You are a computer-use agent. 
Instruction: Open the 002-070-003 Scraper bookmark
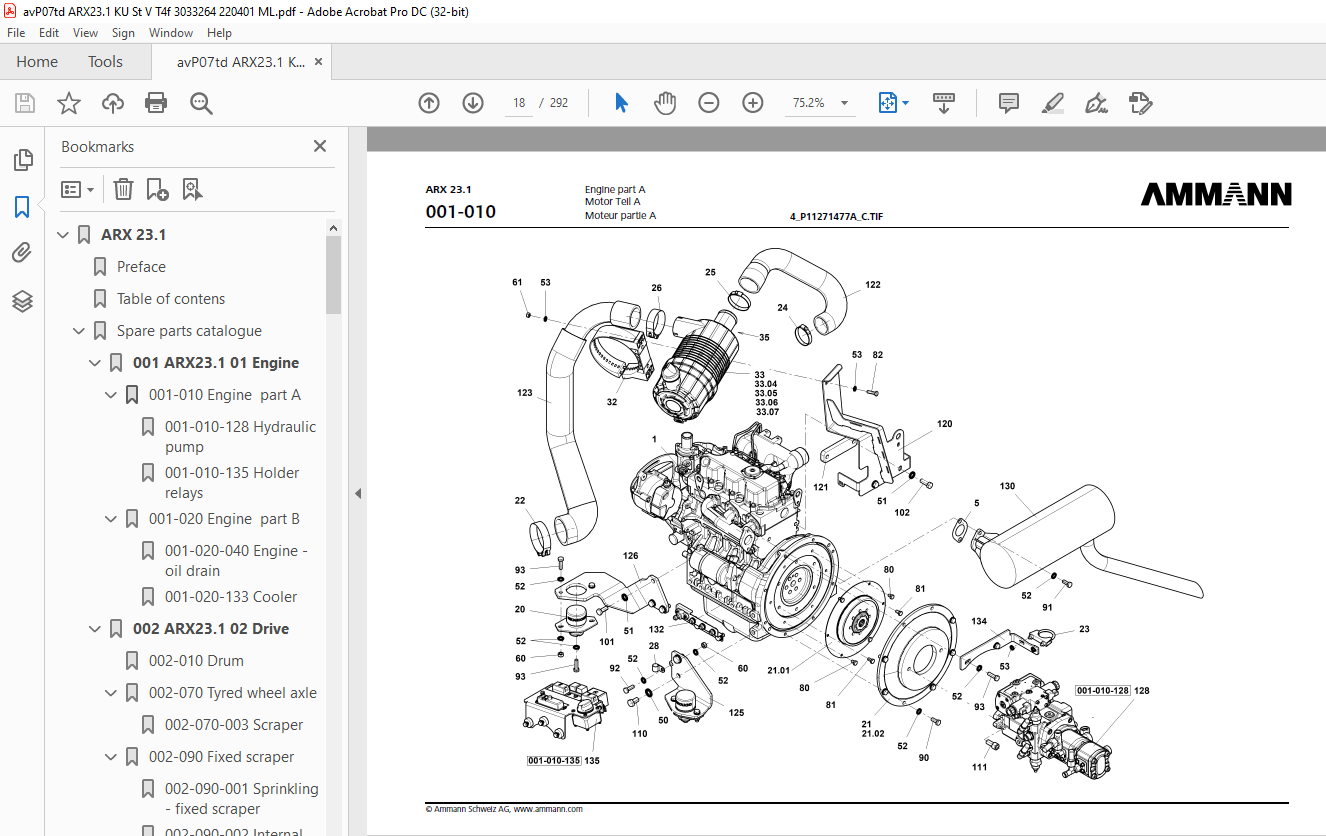tap(234, 725)
